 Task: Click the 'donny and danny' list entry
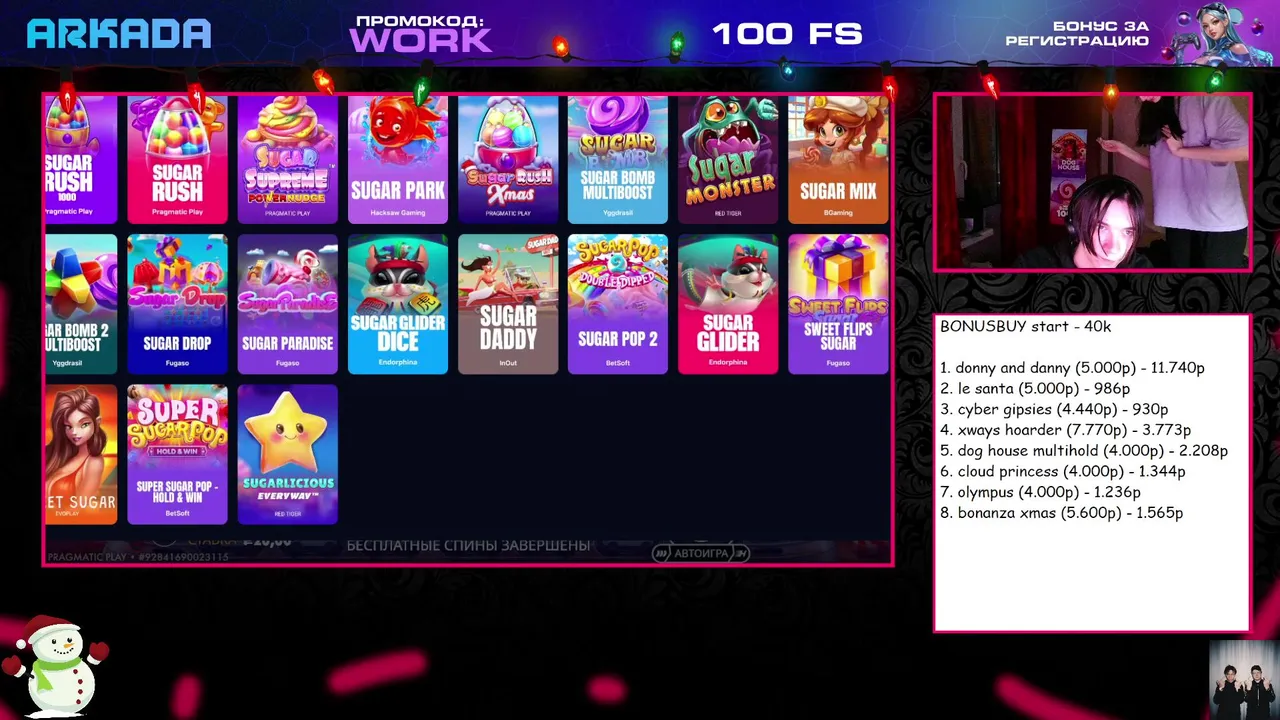1072,368
